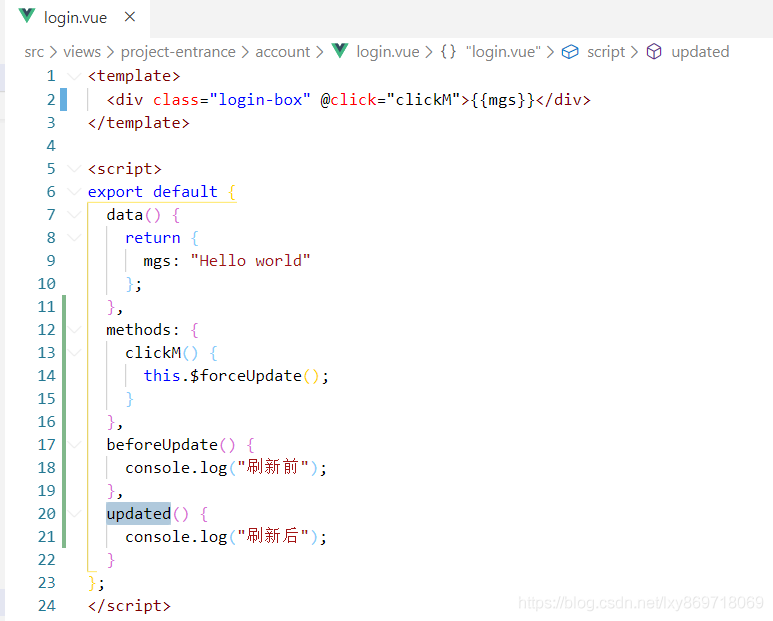
Task: Open the updated breadcrumb segment
Action: [700, 52]
